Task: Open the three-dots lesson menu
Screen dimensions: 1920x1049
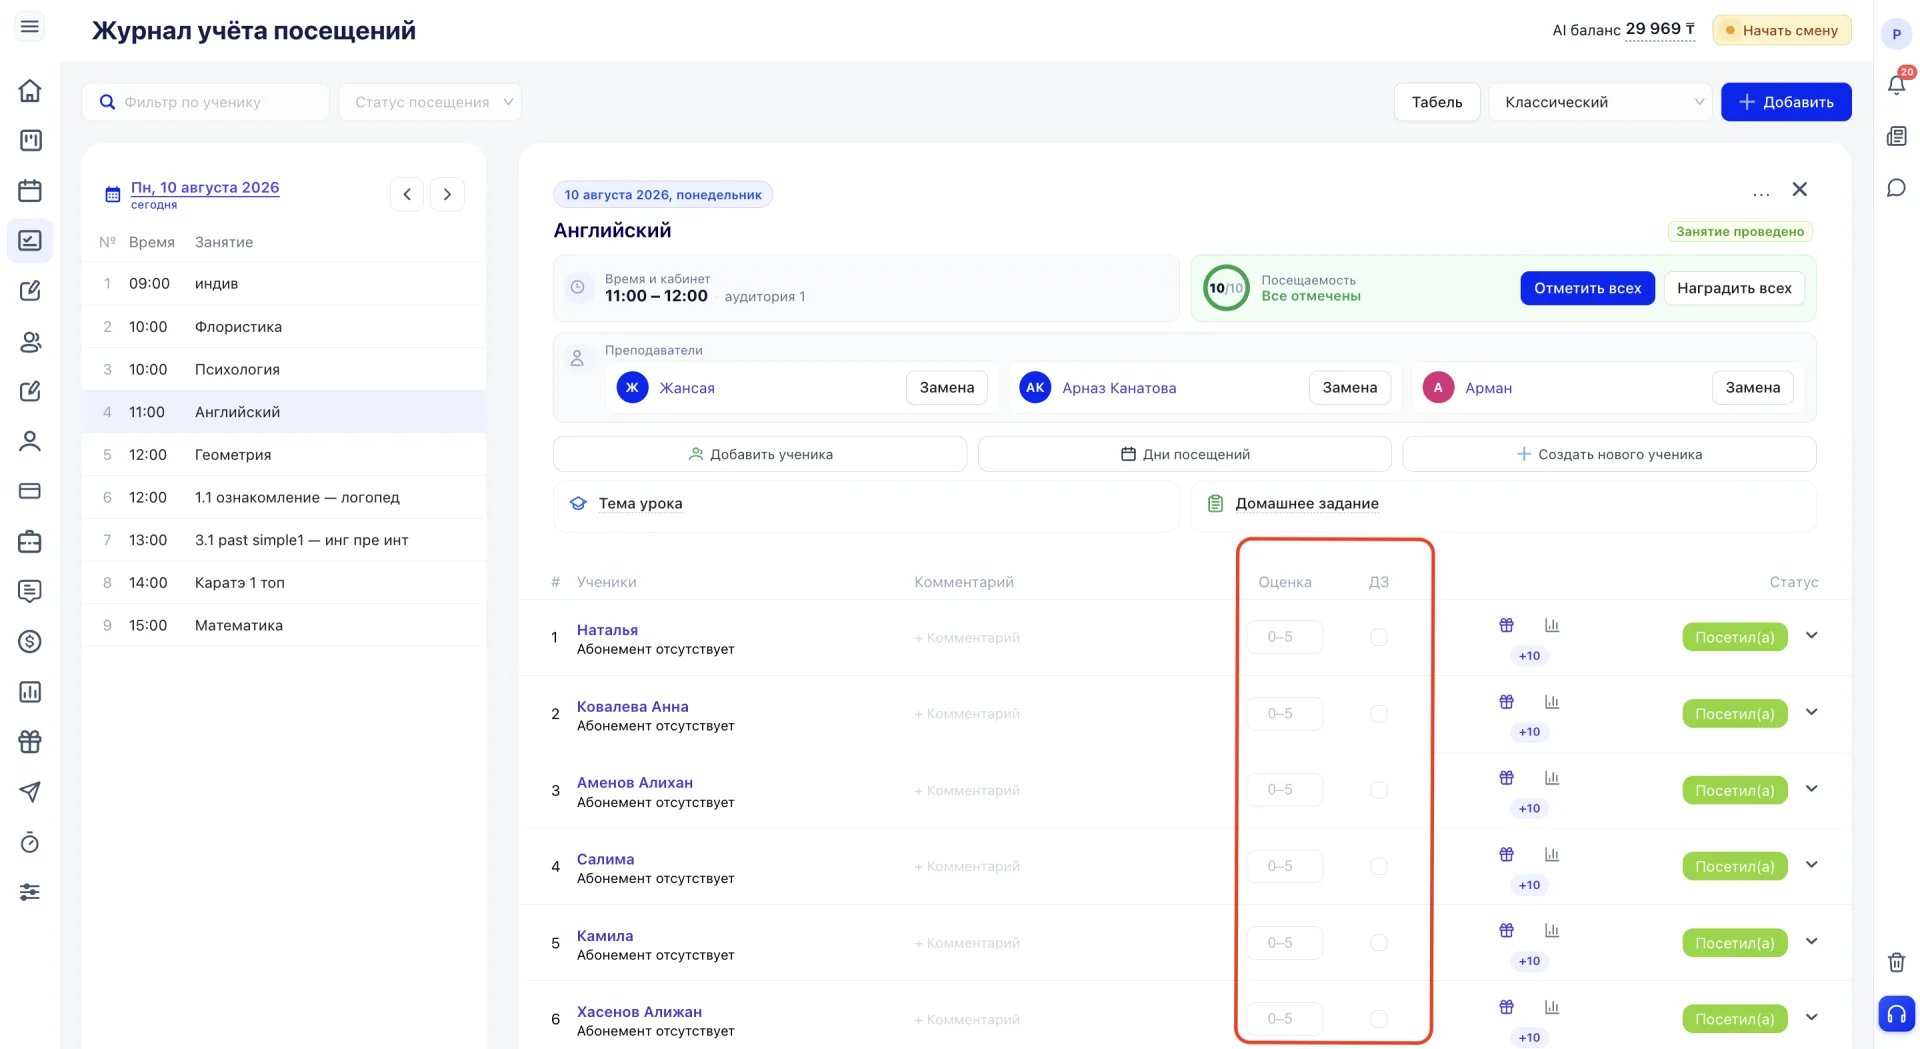Action: pos(1761,192)
